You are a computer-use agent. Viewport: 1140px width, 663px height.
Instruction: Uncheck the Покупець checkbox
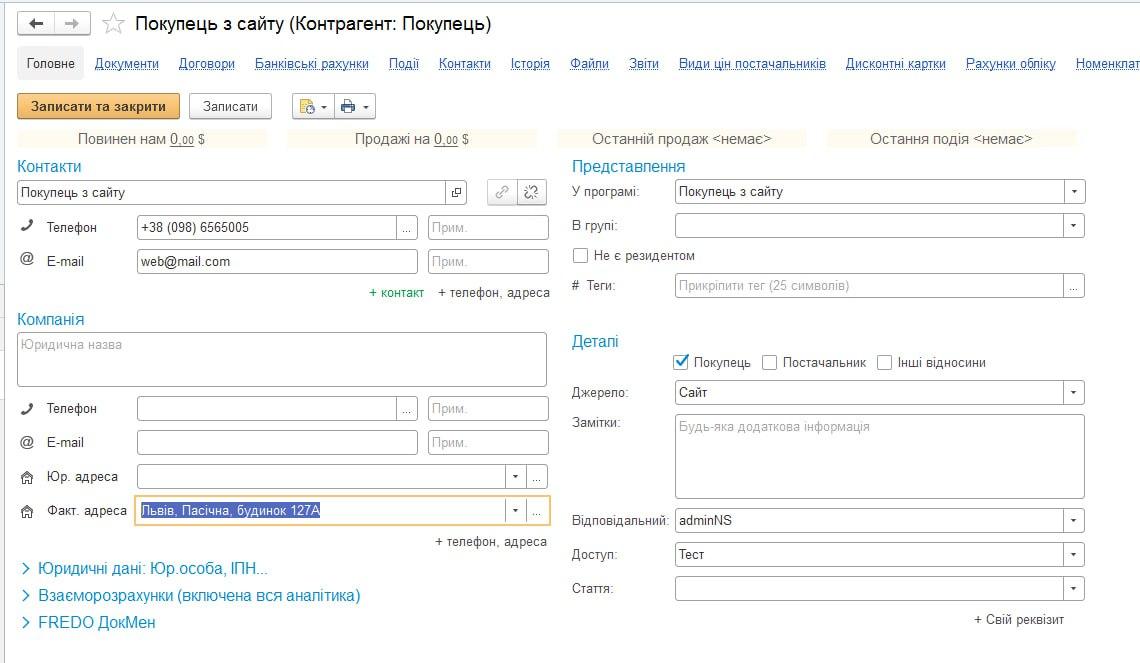[x=681, y=362]
